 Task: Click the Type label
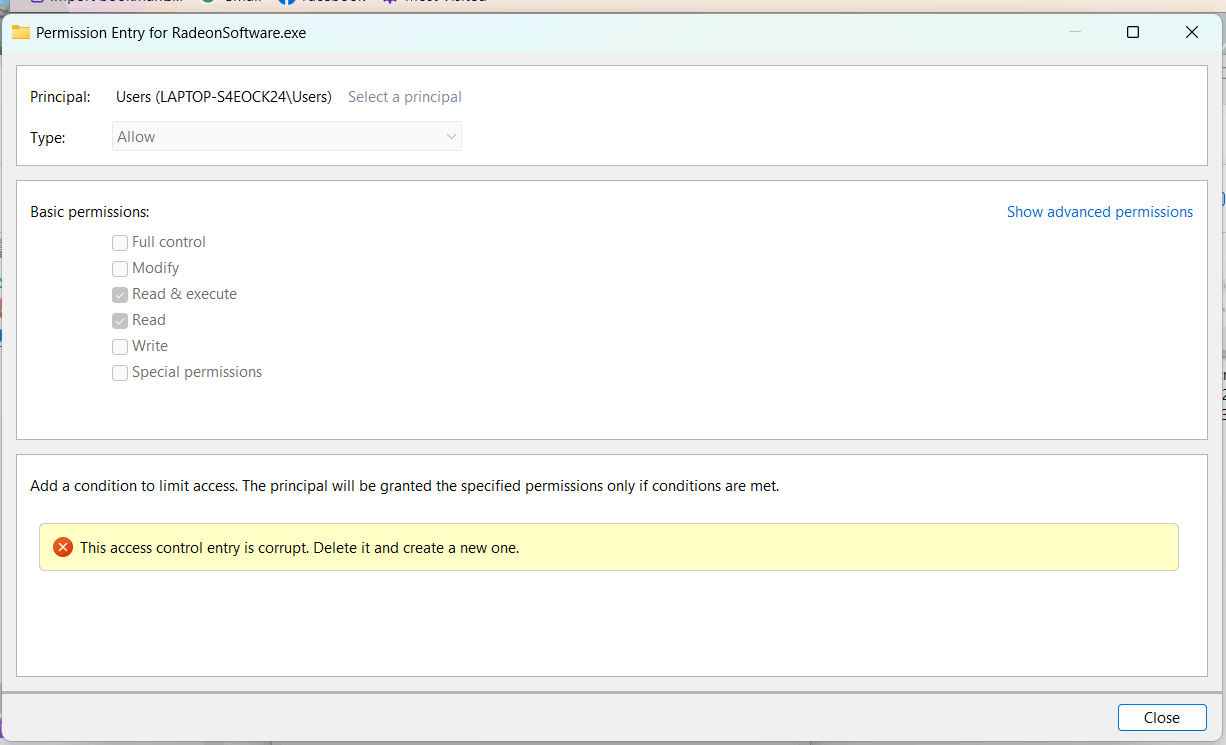(x=48, y=138)
